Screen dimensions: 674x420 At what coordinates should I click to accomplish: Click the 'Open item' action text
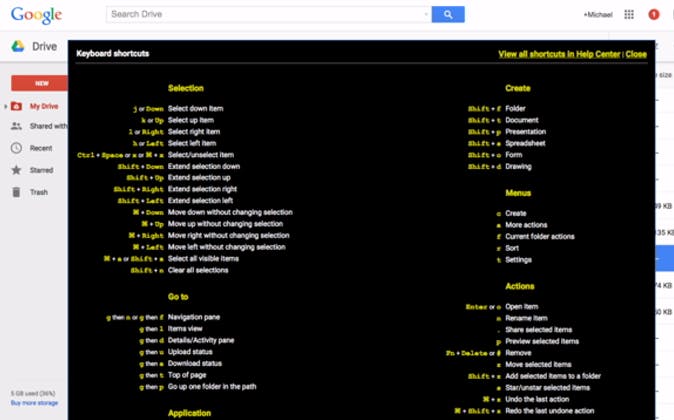[521, 307]
